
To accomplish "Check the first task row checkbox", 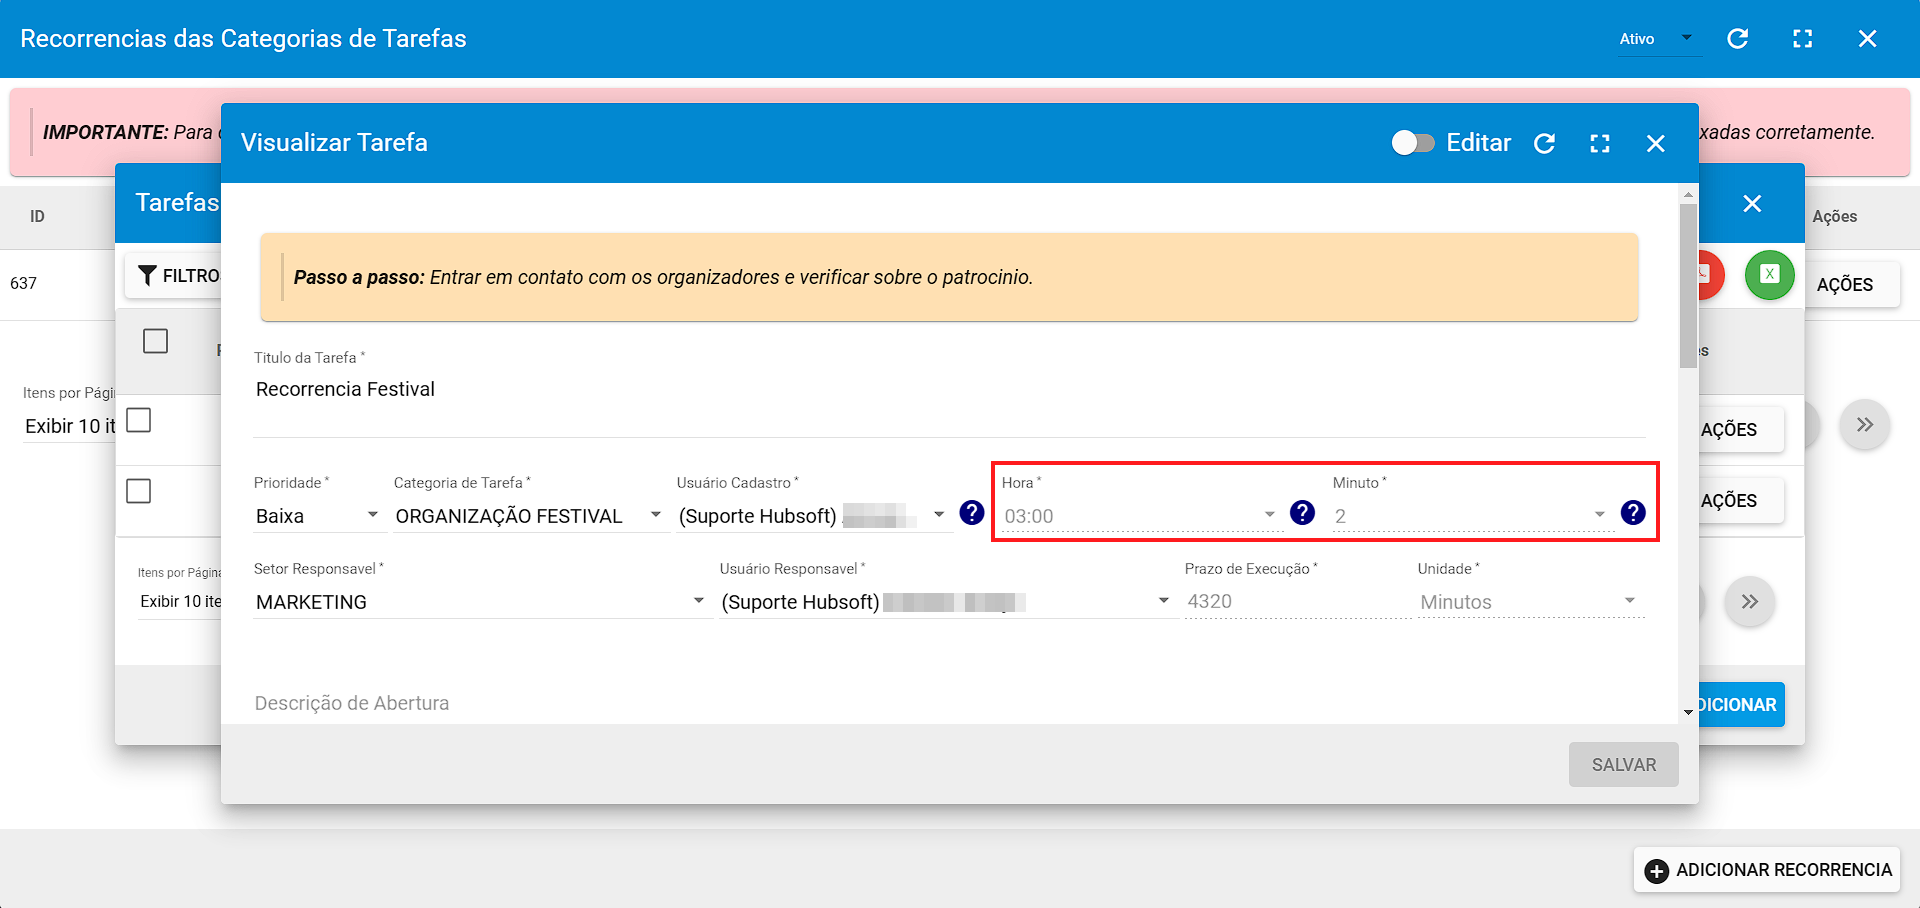I will click(x=139, y=420).
